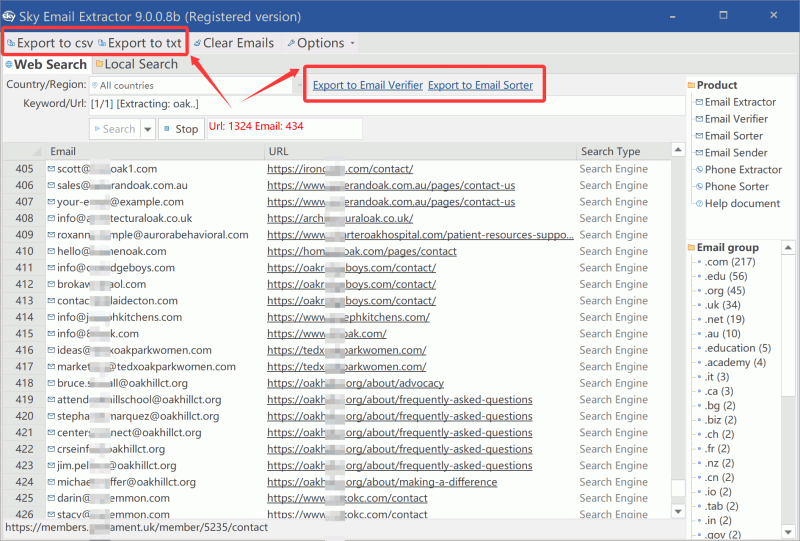Select the aurorabehavioral.com email in row 409
800x541 pixels.
click(153, 235)
